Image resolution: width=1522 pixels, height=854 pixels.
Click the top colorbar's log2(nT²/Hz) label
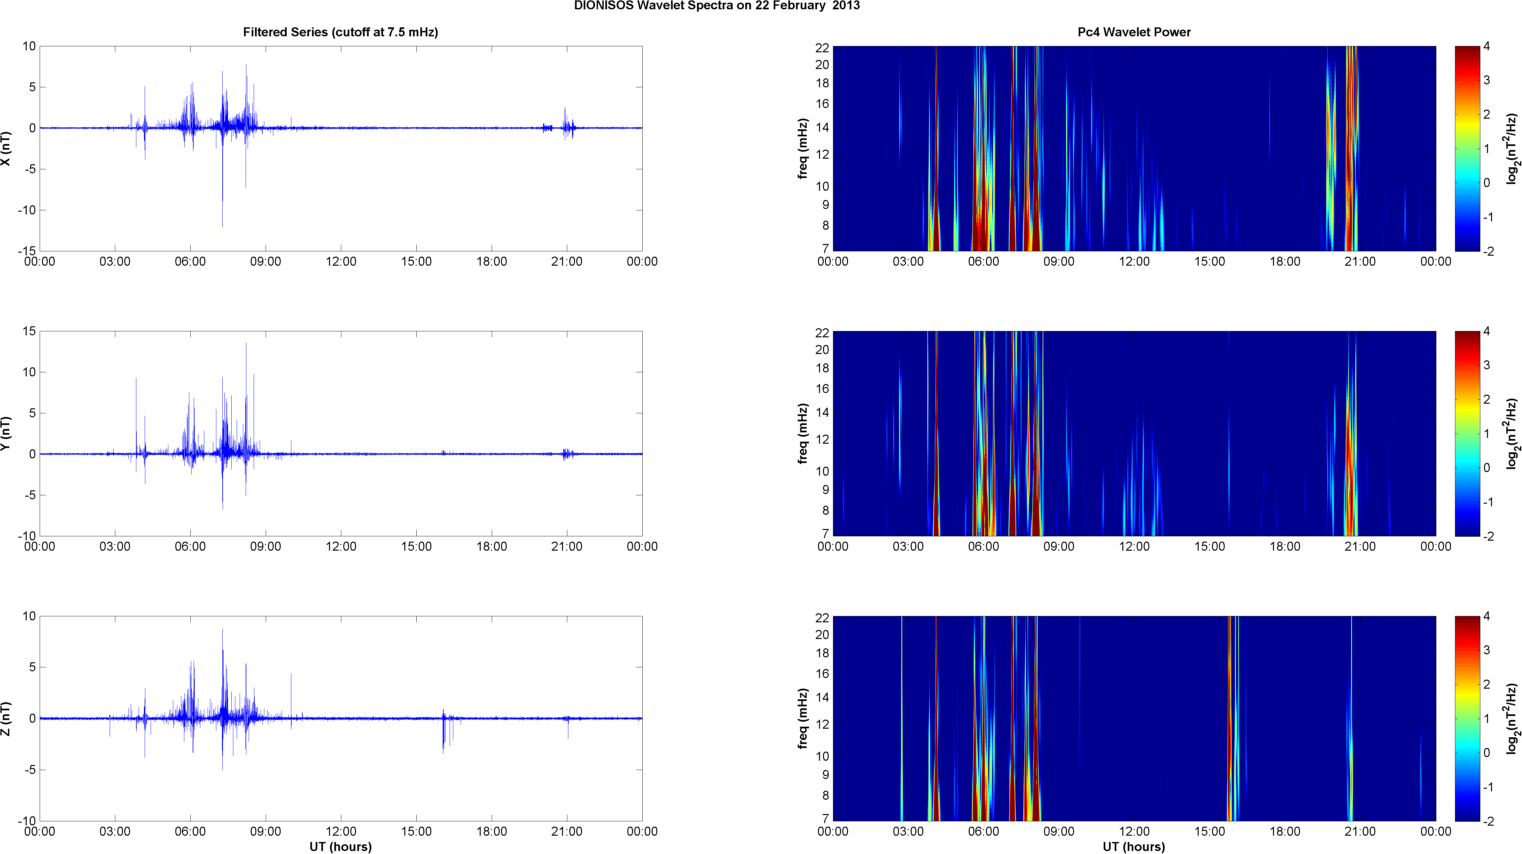1512,148
